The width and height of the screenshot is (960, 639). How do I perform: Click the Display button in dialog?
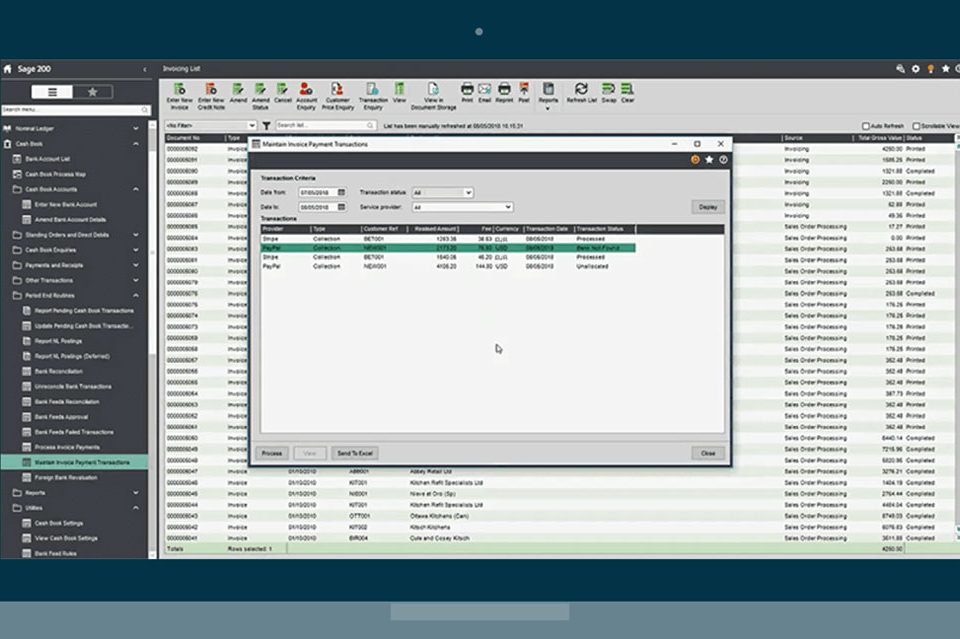(x=708, y=207)
